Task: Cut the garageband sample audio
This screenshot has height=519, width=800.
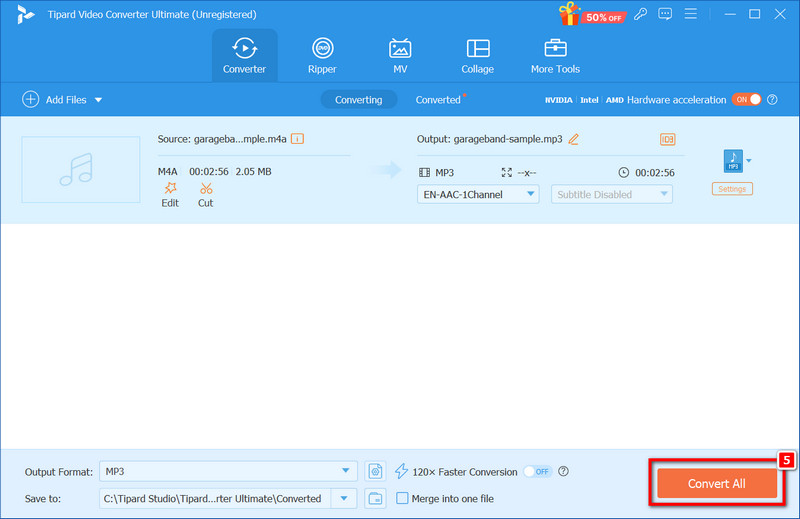Action: [x=206, y=195]
